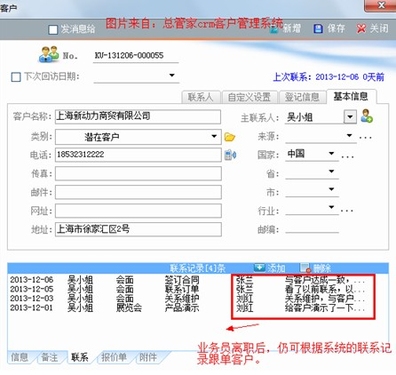This screenshot has width=396, height=375.
Task: Click the 电话 input field
Action: tap(138, 155)
